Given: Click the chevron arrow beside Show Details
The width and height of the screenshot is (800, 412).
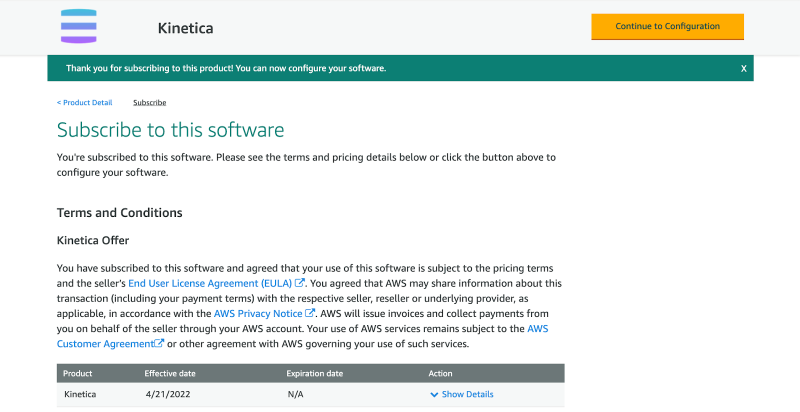Looking at the screenshot, I should pos(433,394).
